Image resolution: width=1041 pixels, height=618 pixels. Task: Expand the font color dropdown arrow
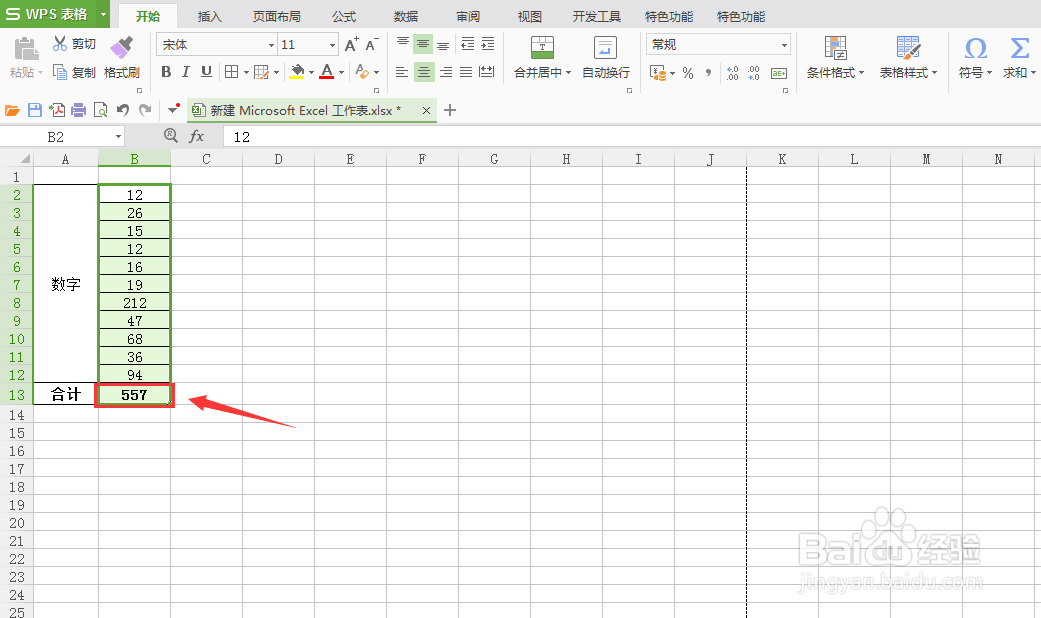tap(341, 72)
